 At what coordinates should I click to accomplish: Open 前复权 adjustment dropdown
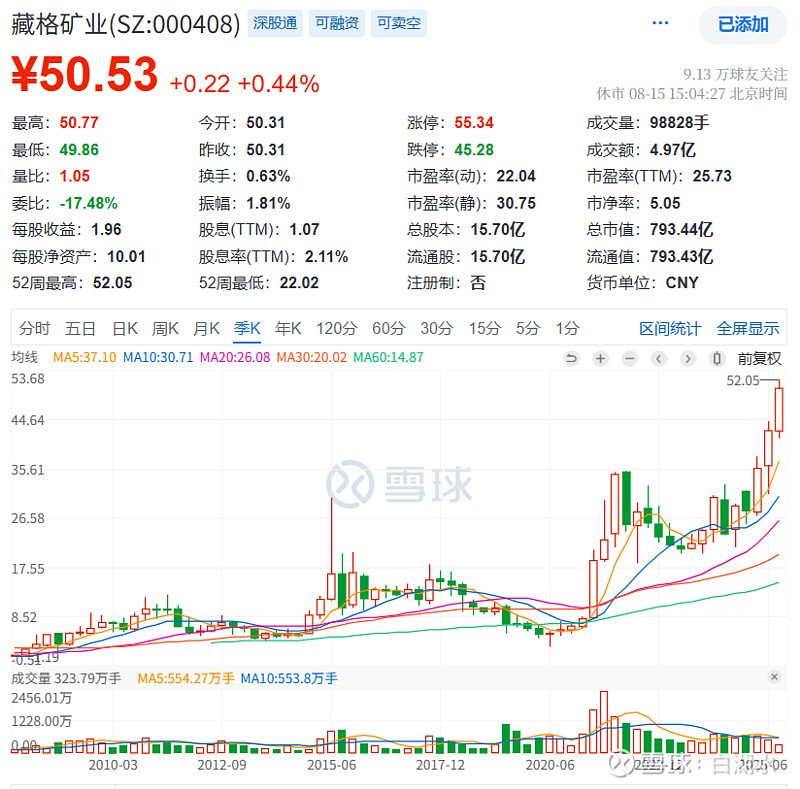point(759,359)
